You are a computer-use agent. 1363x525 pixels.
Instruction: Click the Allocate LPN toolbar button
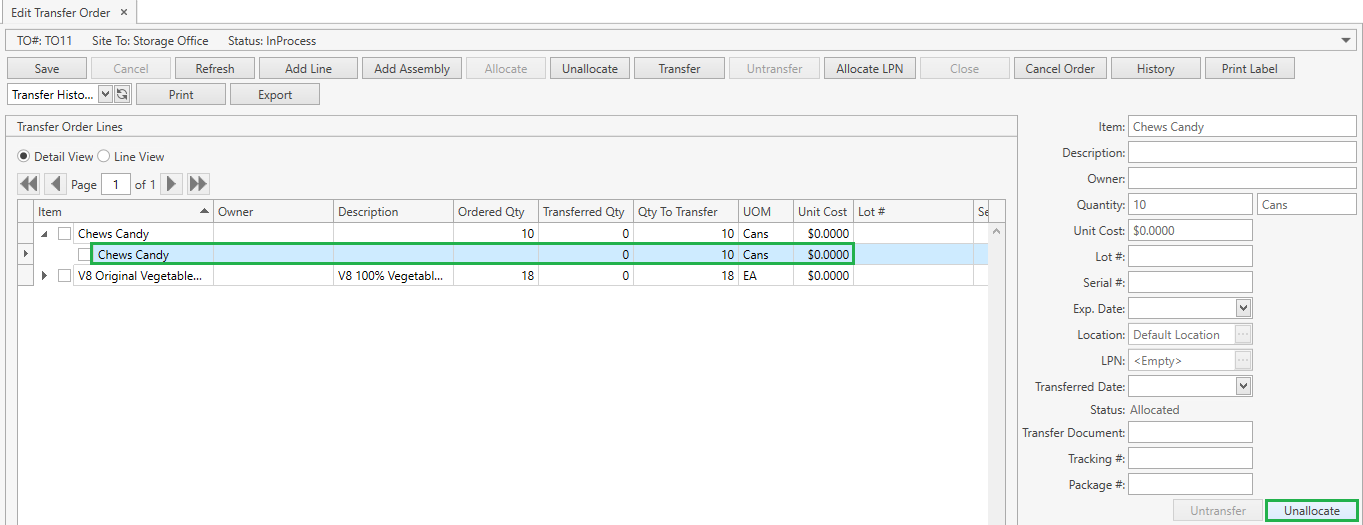869,69
